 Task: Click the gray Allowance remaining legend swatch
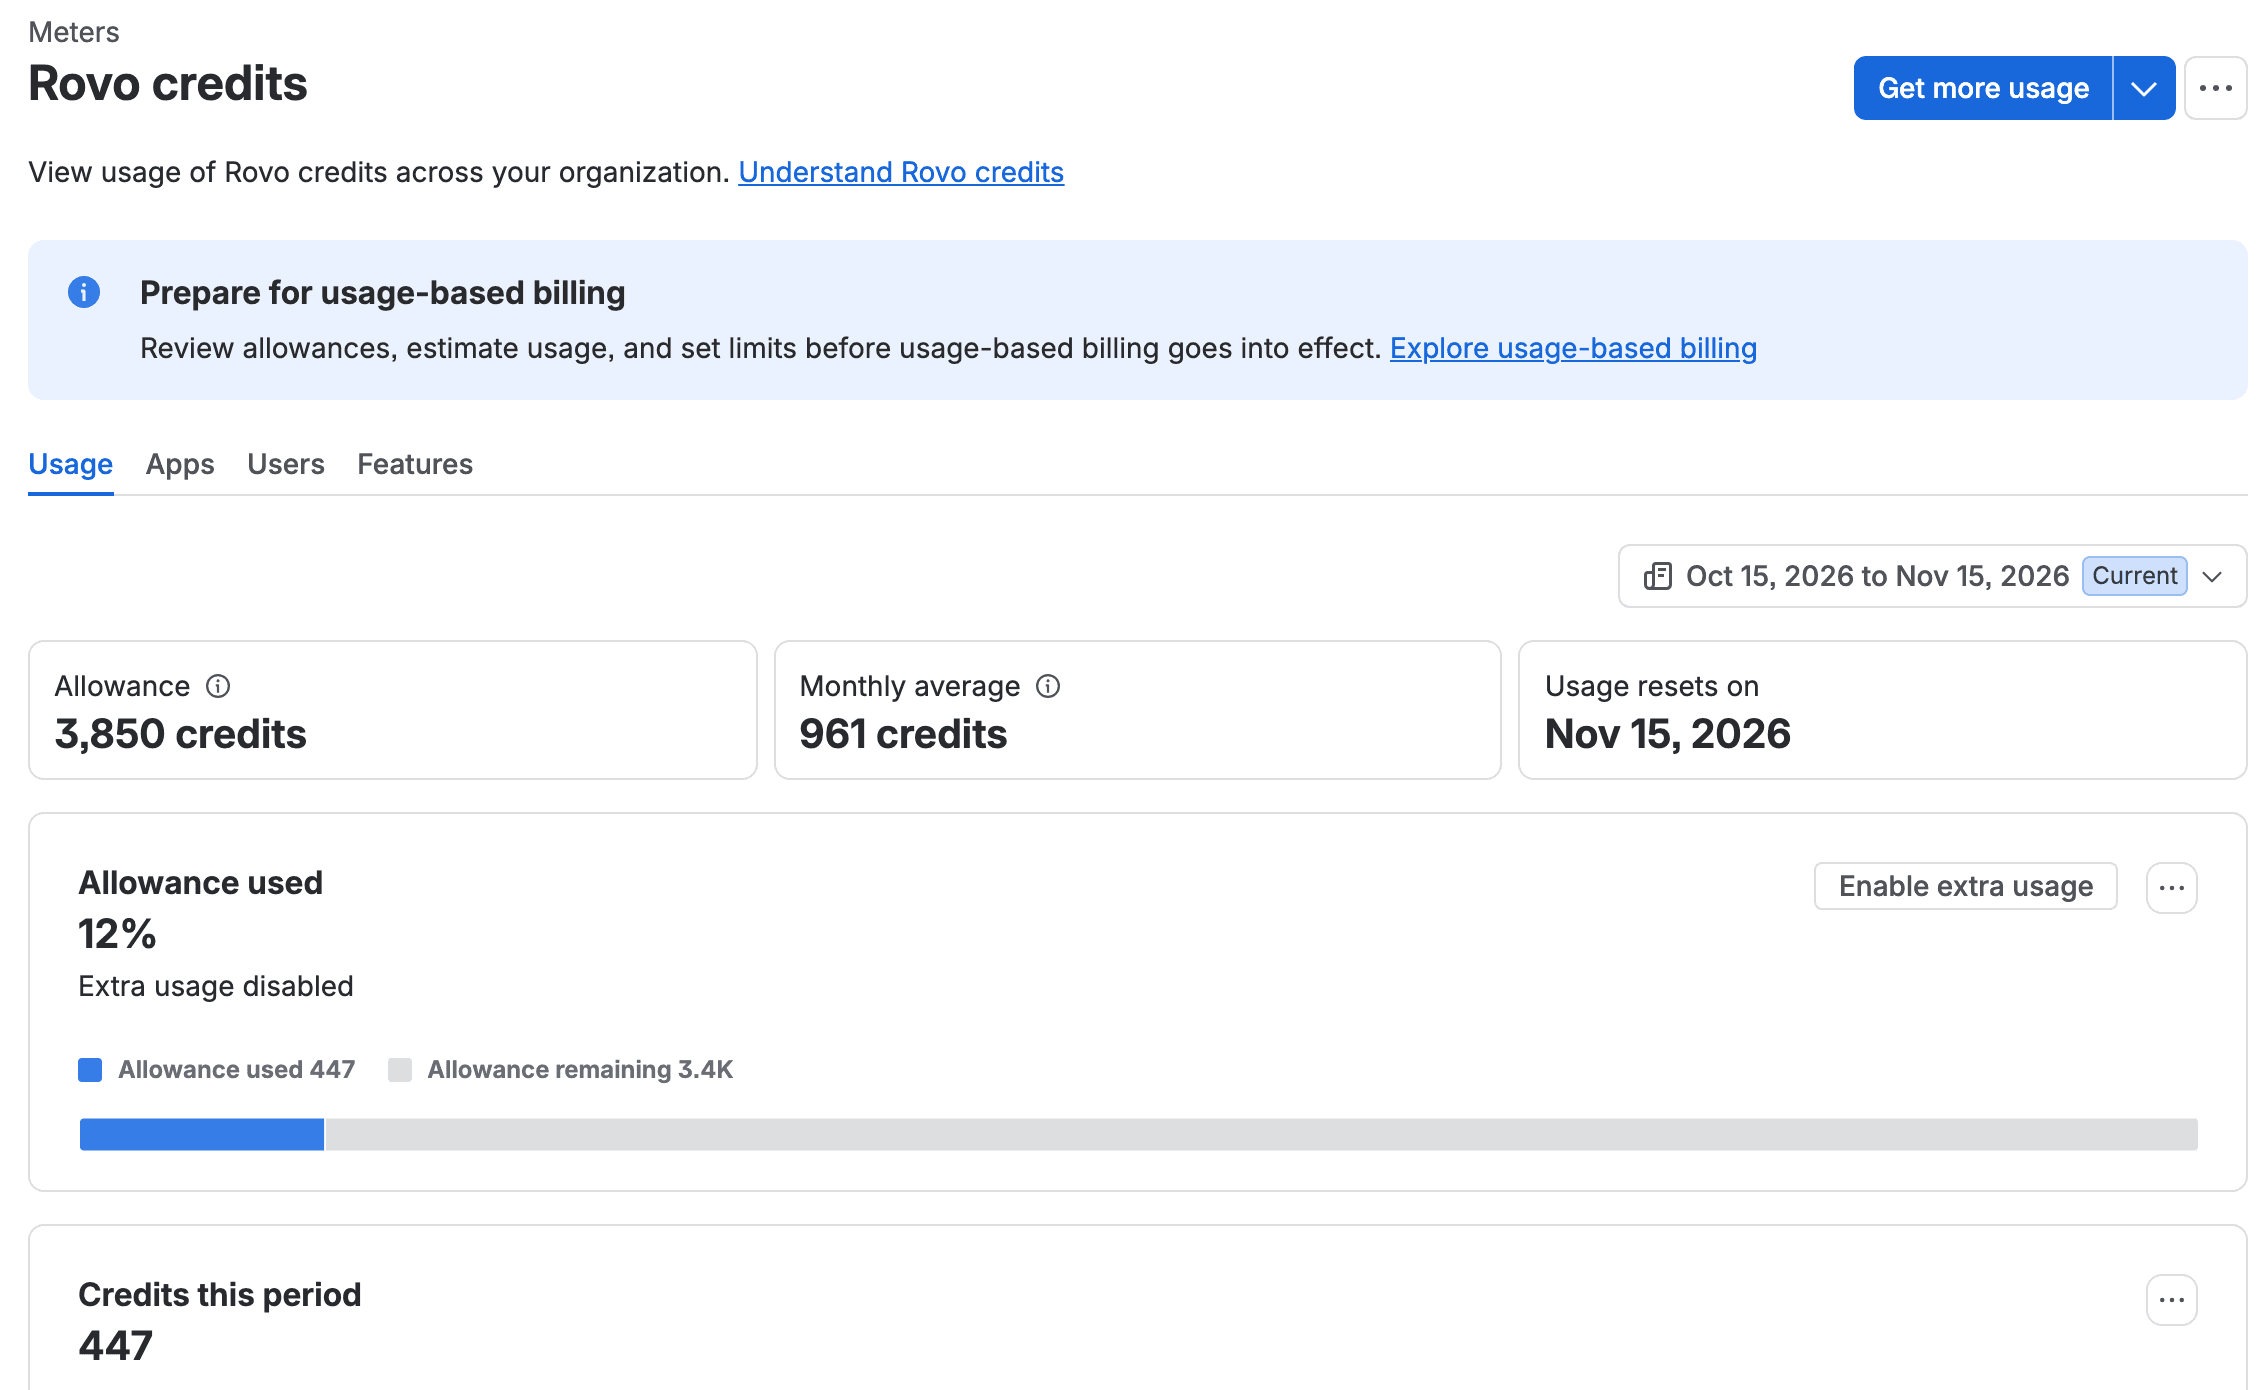click(400, 1070)
